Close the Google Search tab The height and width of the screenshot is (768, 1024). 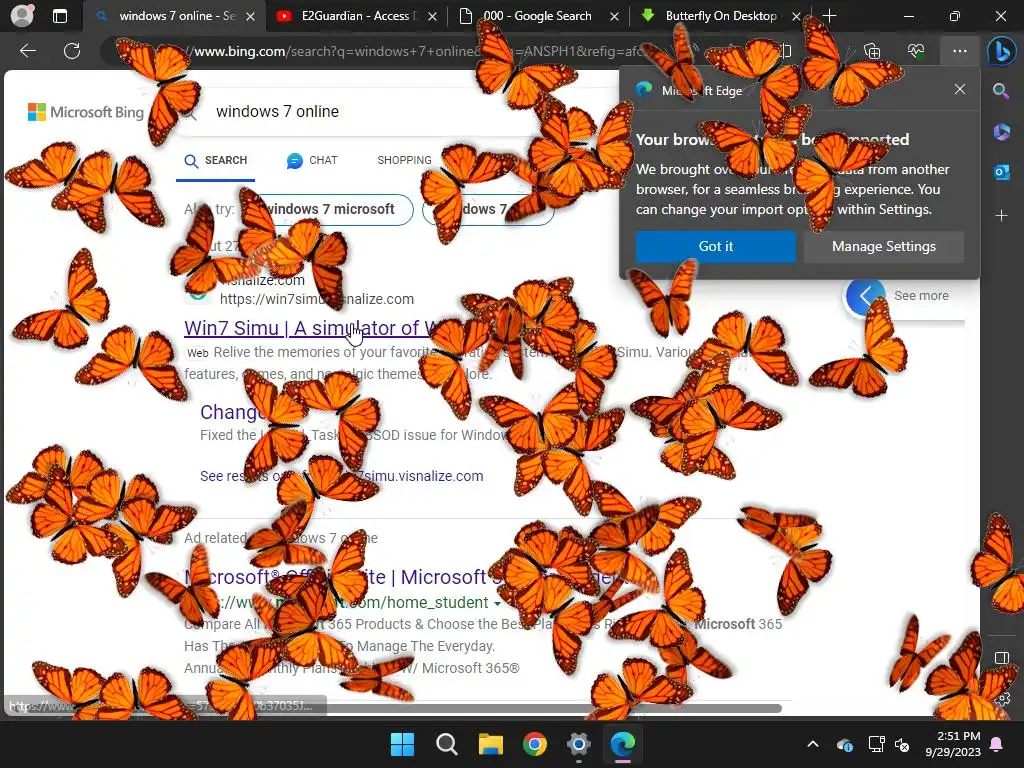(x=614, y=16)
